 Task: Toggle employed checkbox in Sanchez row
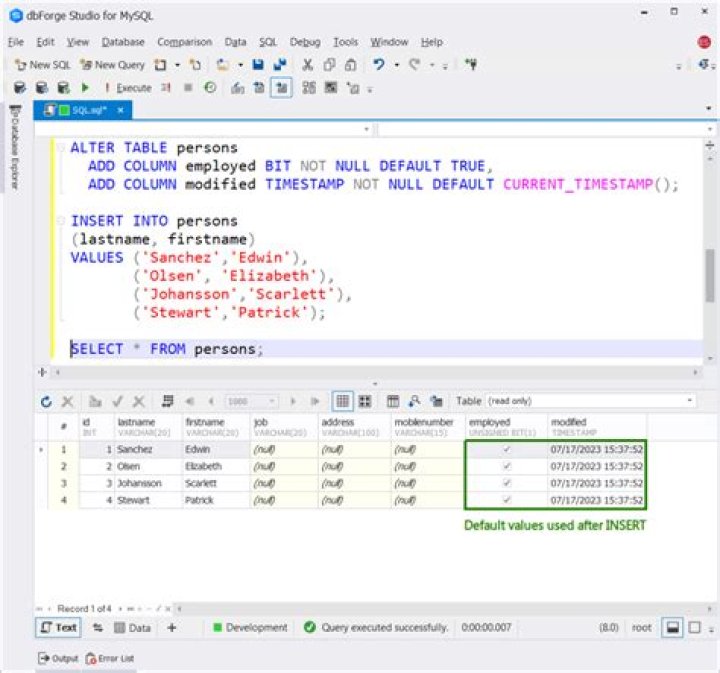coord(506,449)
